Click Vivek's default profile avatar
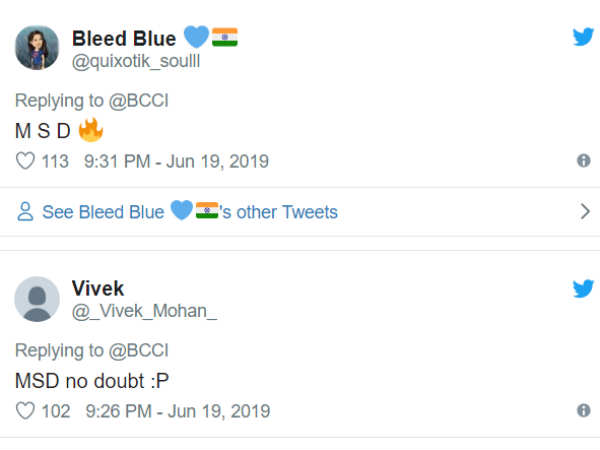This screenshot has width=600, height=450. pyautogui.click(x=38, y=298)
